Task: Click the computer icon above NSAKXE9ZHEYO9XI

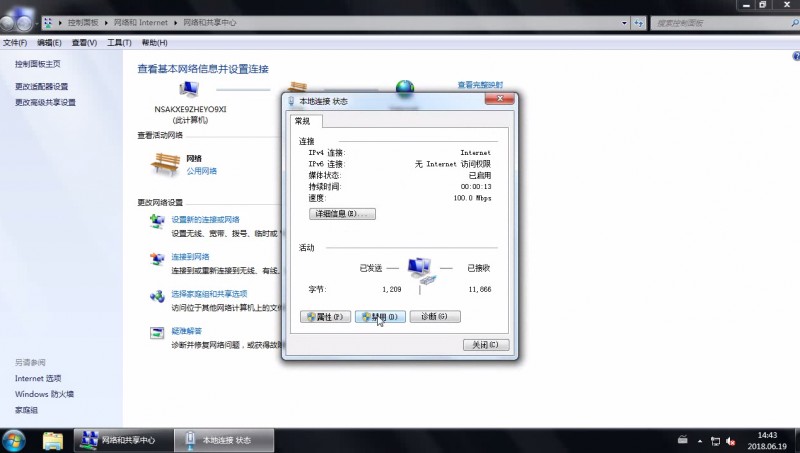Action: 189,89
